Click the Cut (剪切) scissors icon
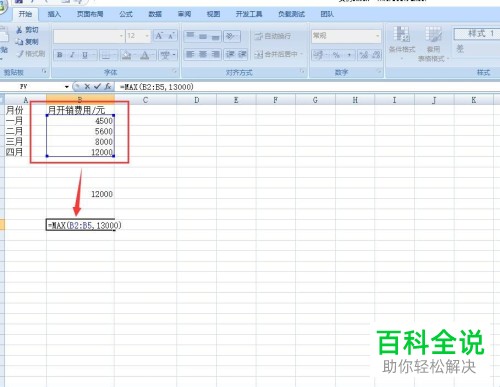Viewport: 500px width, 387px height. pyautogui.click(x=19, y=30)
